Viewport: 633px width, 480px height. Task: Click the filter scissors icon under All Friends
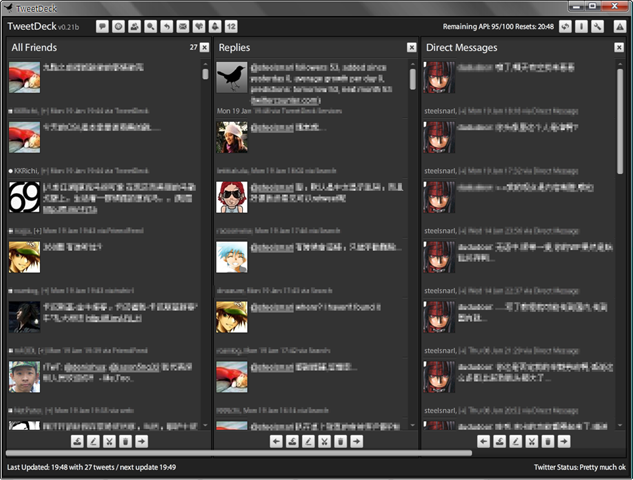[x=109, y=441]
